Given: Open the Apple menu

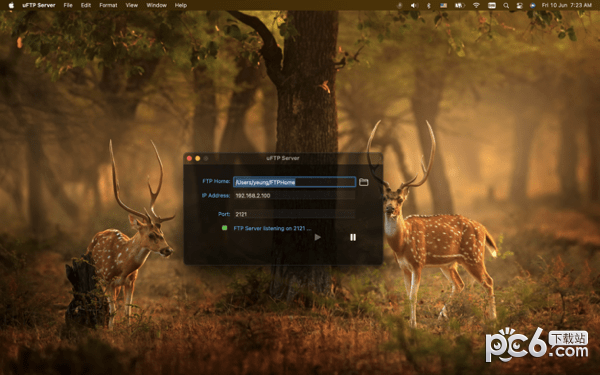Looking at the screenshot, I should click(x=11, y=5).
